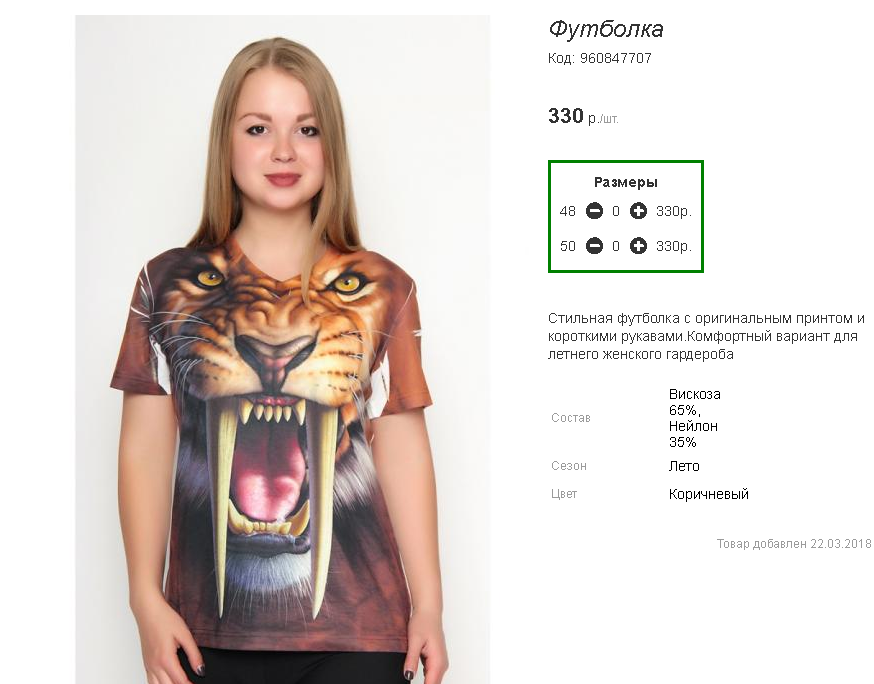Click the size 50 label
Viewport: 874px width, 684px height.
click(567, 246)
